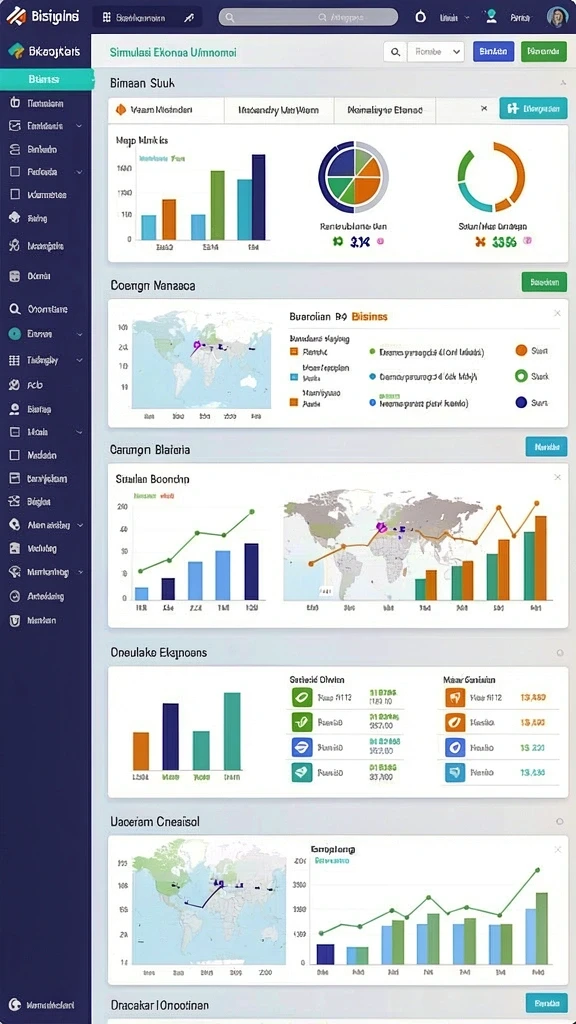Viewport: 576px width, 1024px height.
Task: Open the Romabe dropdown in the header
Action: 436,52
